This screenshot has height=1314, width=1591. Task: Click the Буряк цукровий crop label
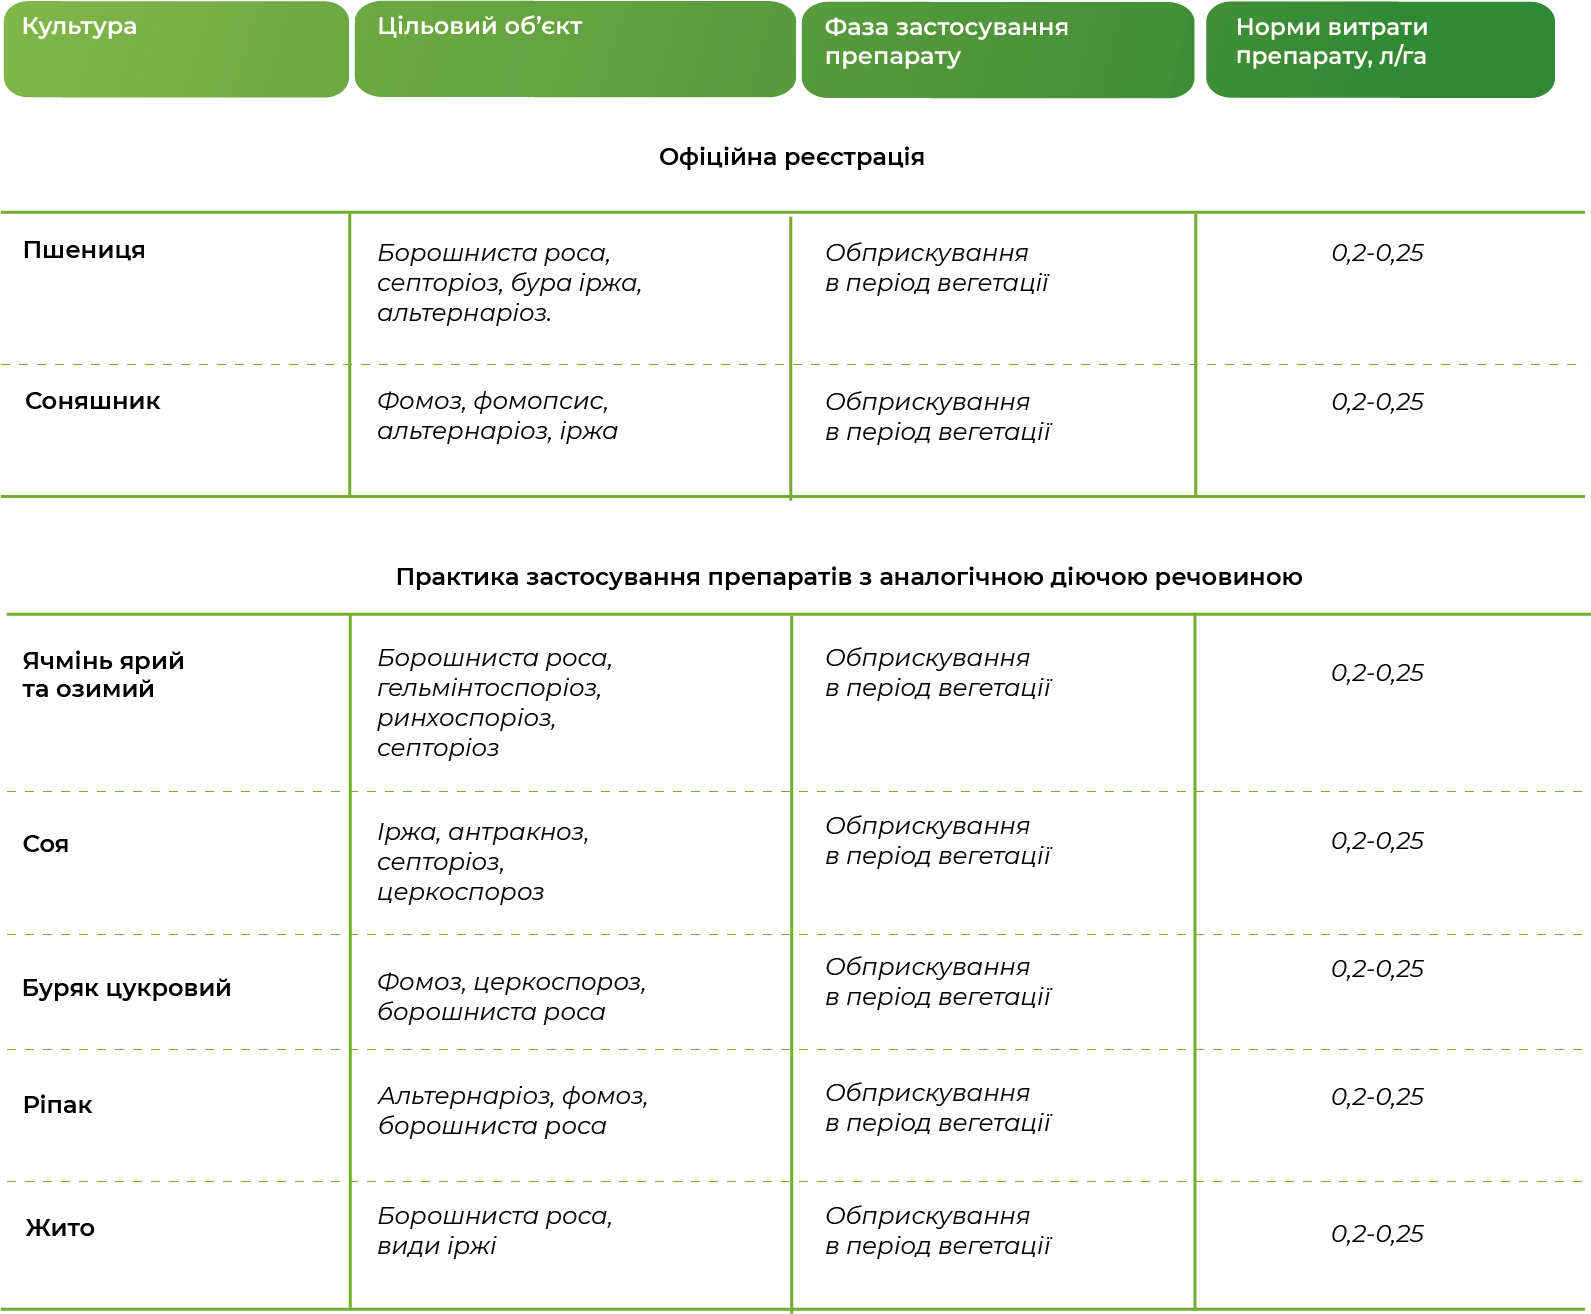(127, 988)
